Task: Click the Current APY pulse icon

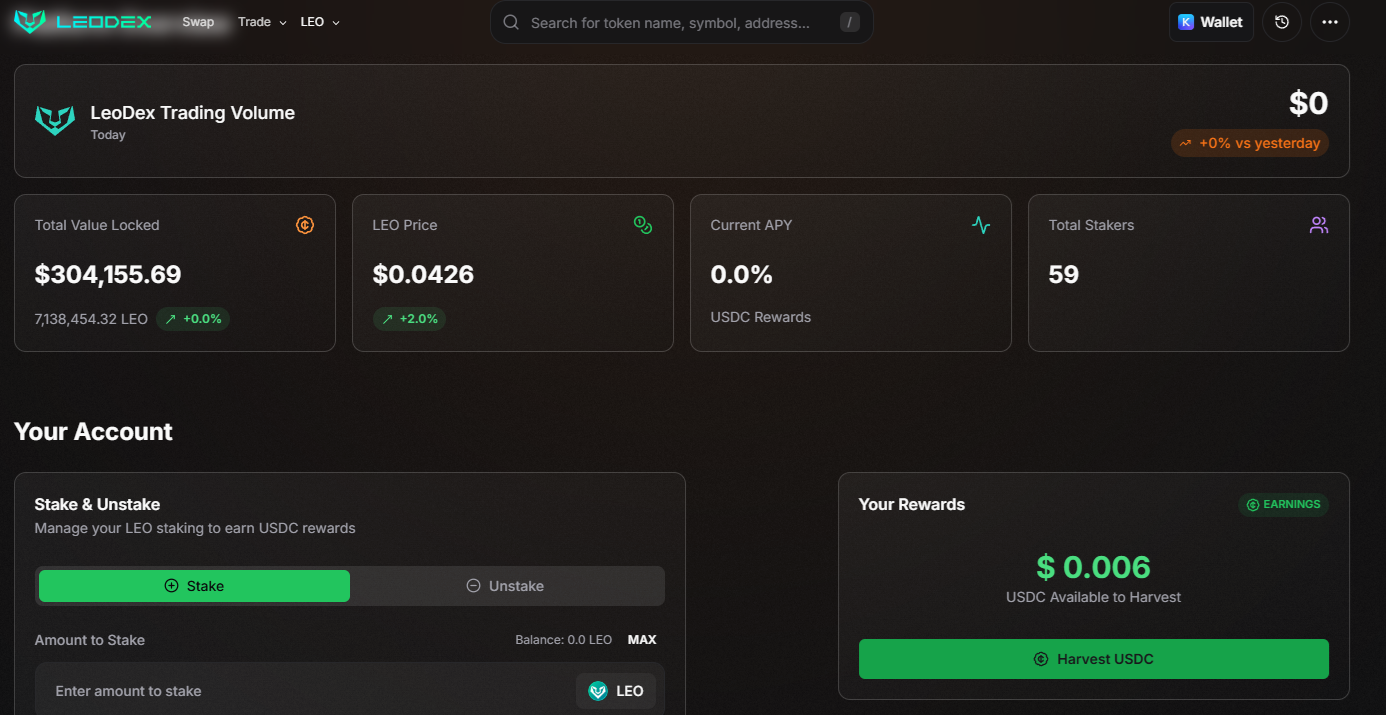Action: pos(981,225)
